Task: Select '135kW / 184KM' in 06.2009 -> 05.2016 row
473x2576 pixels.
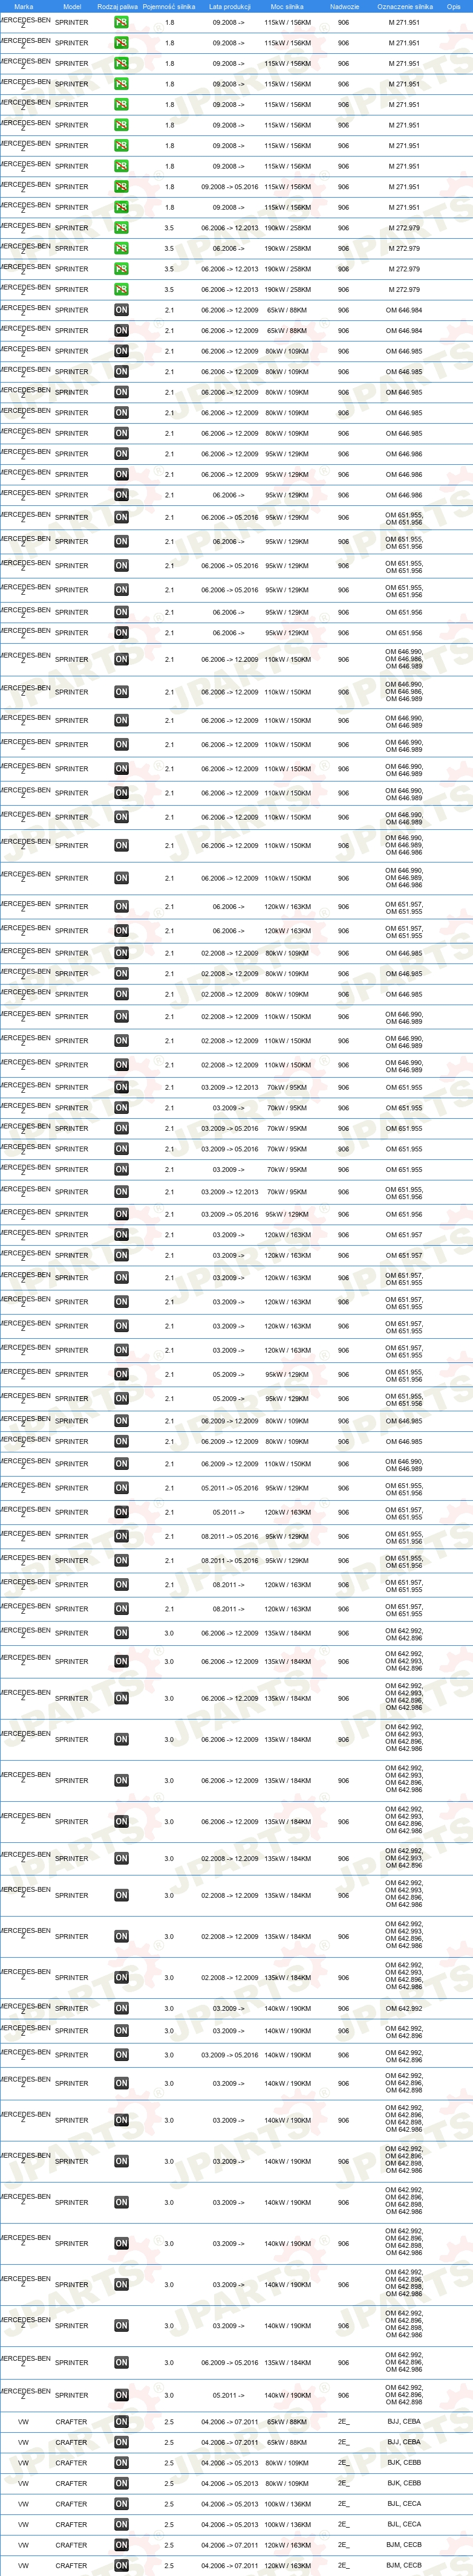Action: 287,2363
